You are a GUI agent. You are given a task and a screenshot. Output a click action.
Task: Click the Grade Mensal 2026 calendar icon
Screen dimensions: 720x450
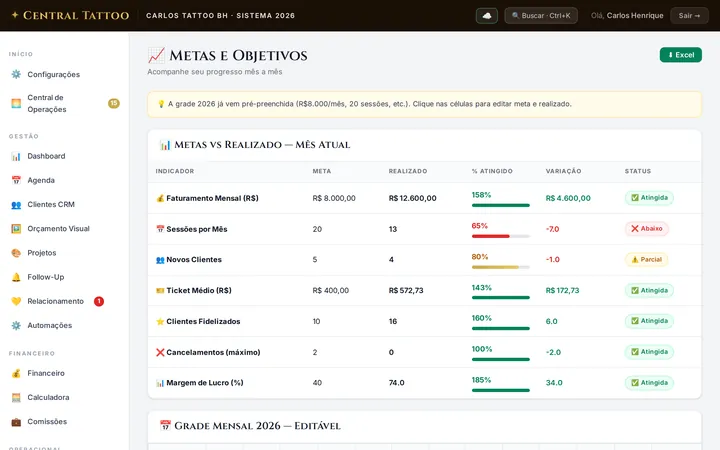pos(165,426)
